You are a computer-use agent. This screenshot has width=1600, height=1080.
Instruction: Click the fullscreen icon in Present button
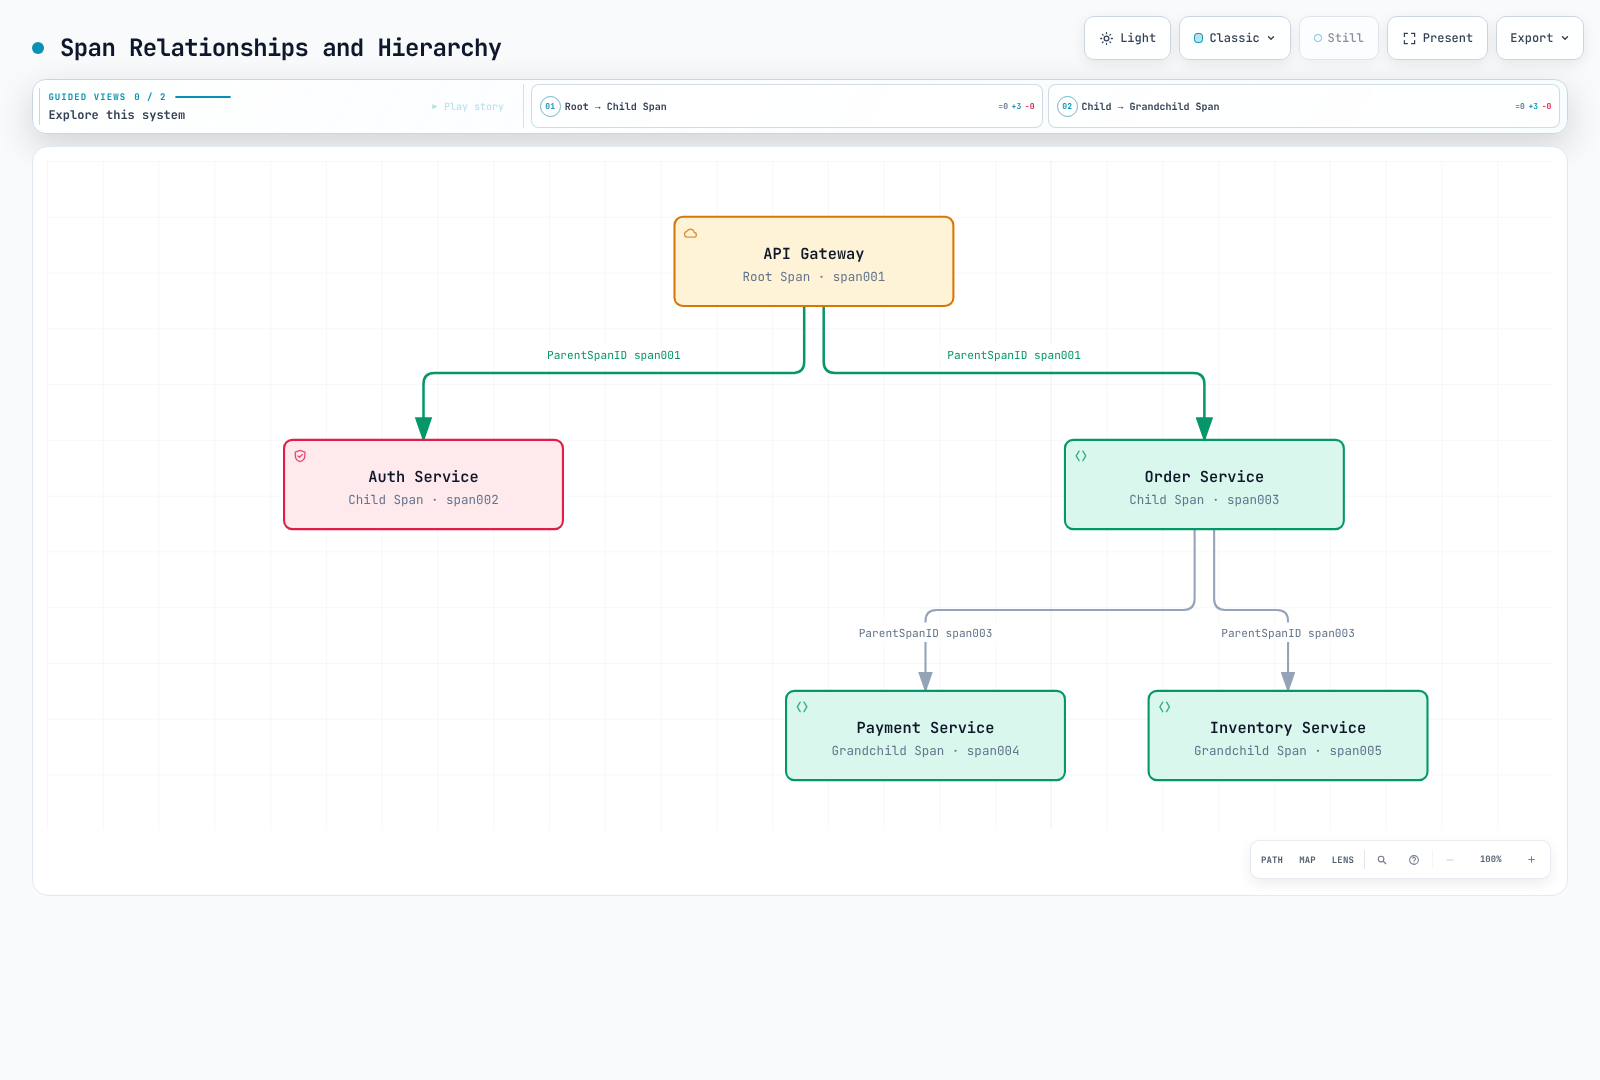tap(1409, 39)
